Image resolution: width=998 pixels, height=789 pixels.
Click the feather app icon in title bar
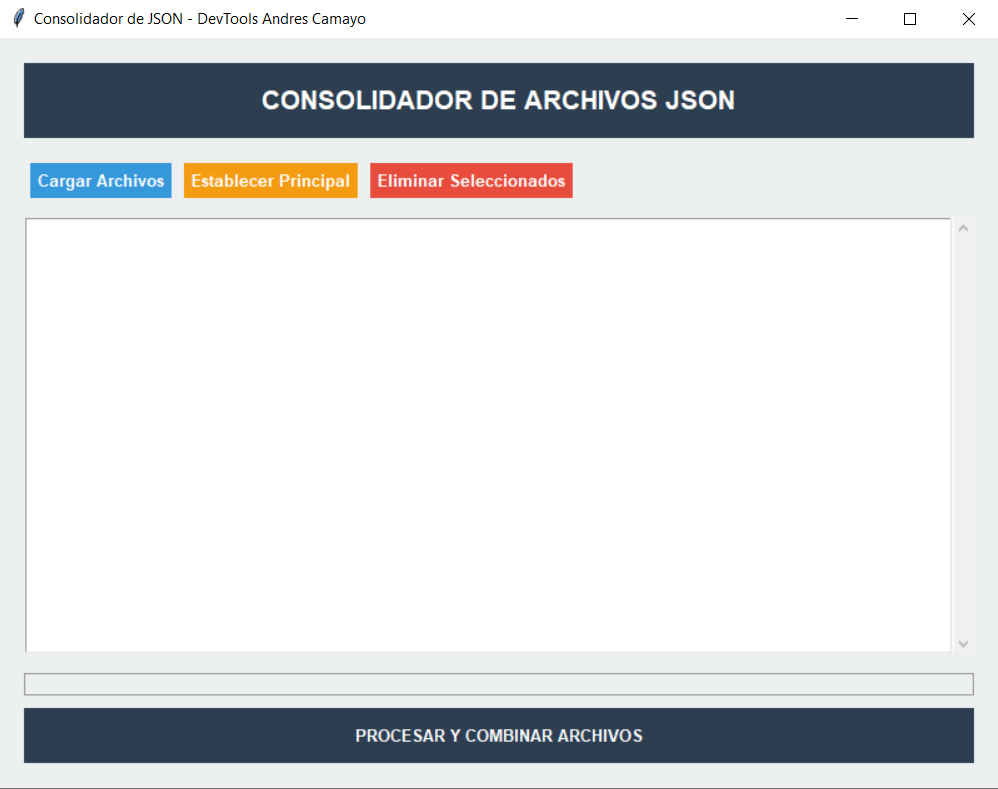click(18, 19)
